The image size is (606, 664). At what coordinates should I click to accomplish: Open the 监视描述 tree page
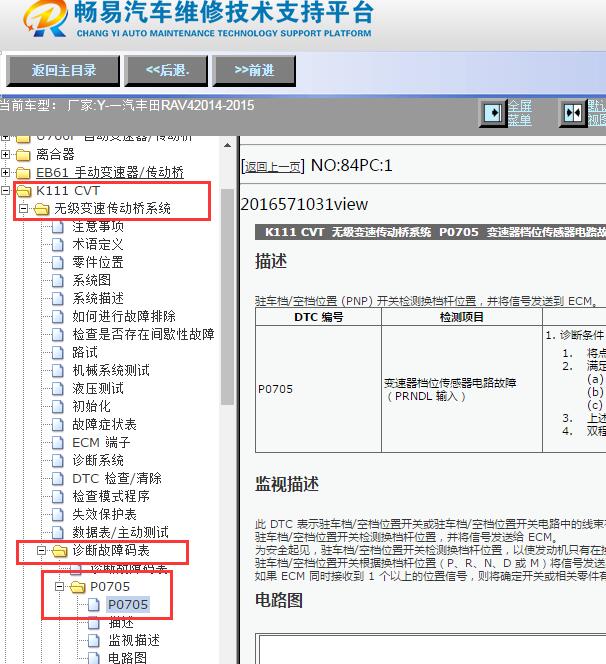tap(134, 640)
